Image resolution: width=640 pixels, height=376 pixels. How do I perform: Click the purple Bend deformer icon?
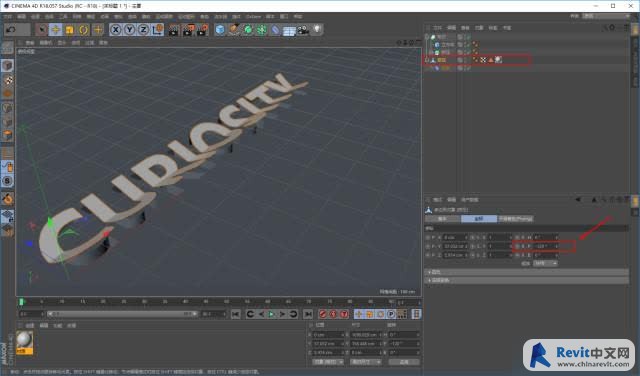[276, 29]
